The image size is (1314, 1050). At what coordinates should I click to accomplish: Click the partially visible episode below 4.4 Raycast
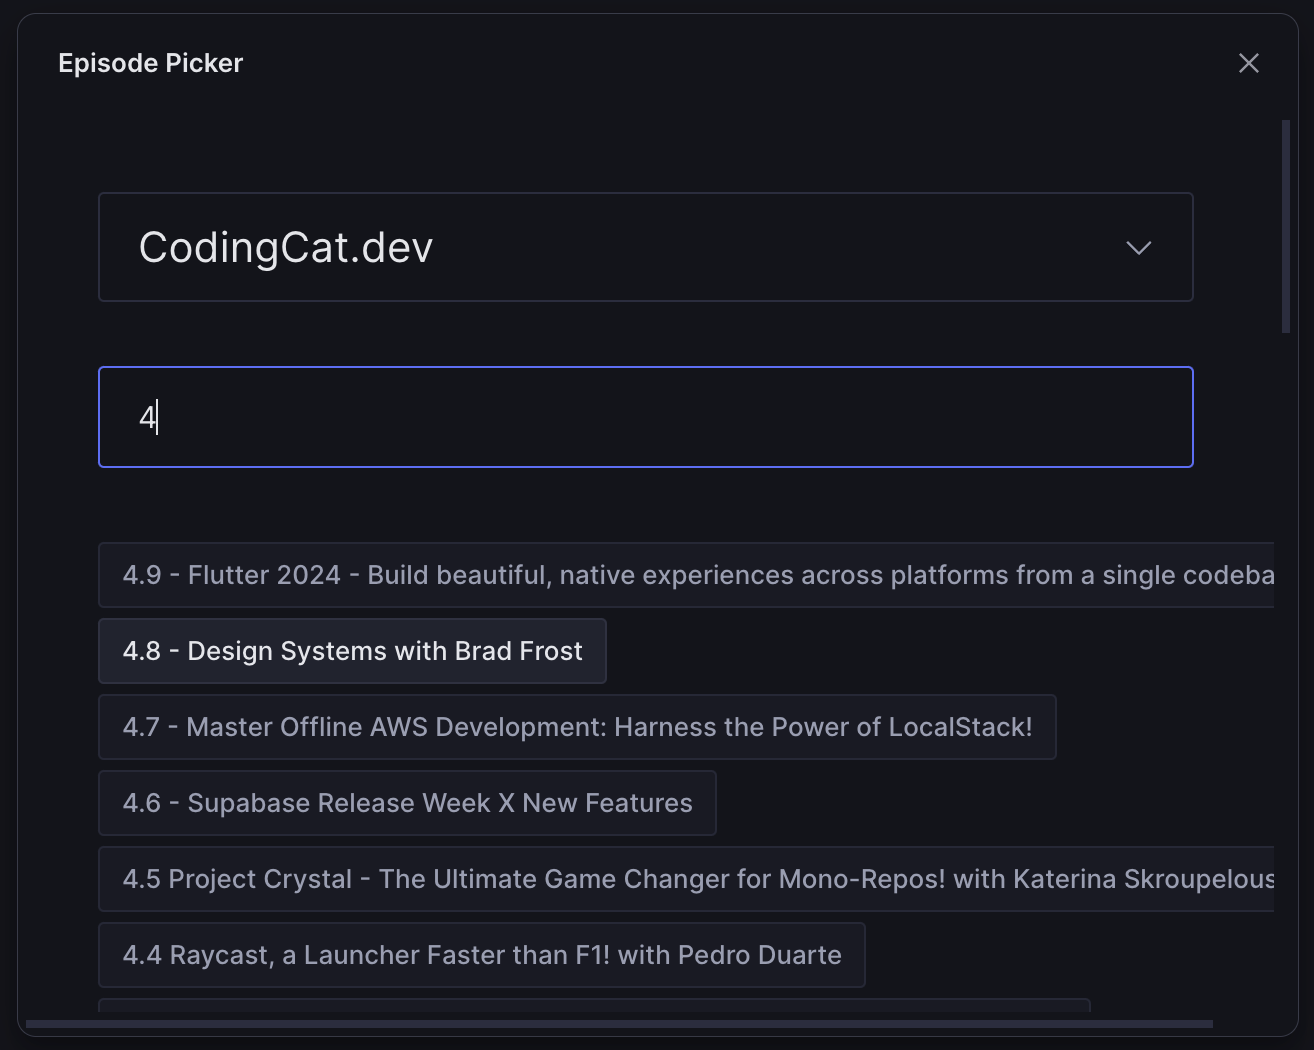(593, 1004)
